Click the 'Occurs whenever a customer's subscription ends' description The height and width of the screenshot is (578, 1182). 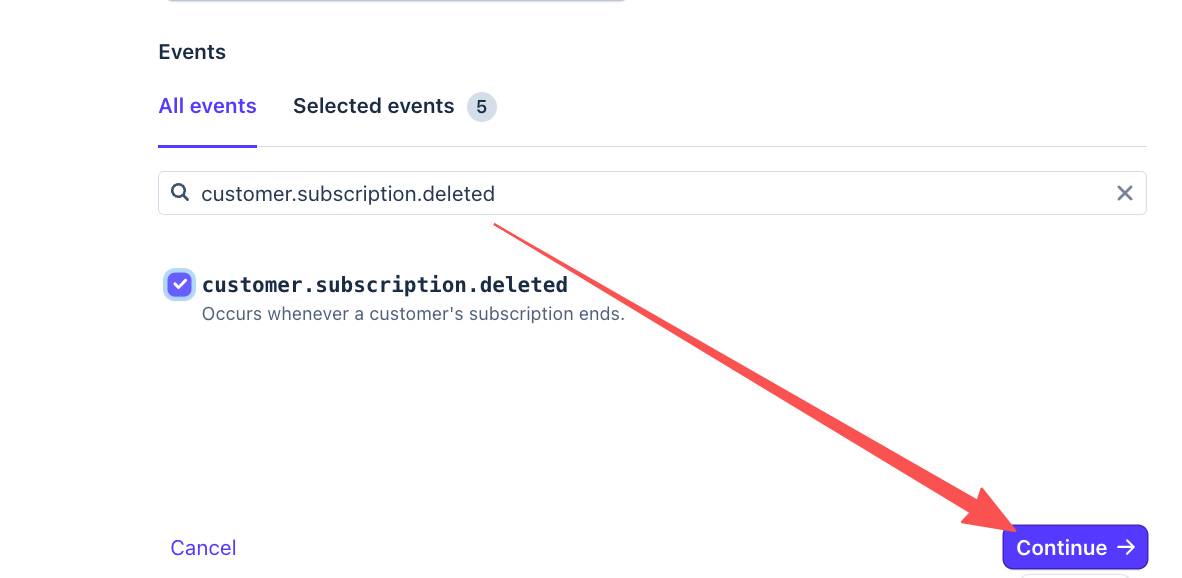point(413,314)
